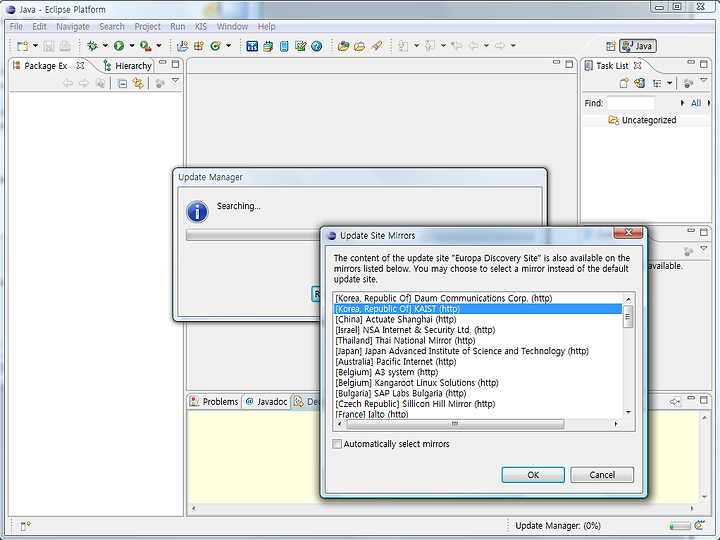This screenshot has width=720, height=540.
Task: Click the New wizard icon in main toolbar
Action: [x=22, y=46]
